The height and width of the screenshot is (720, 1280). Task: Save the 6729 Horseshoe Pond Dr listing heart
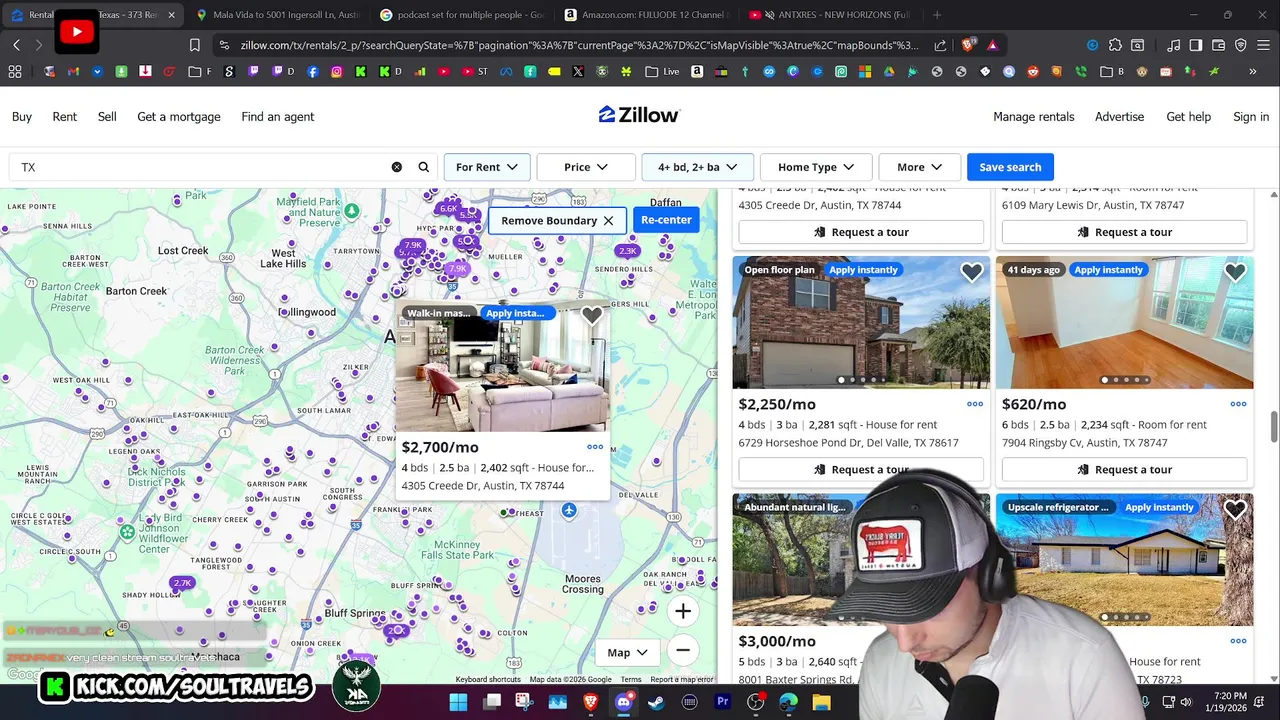pos(972,272)
